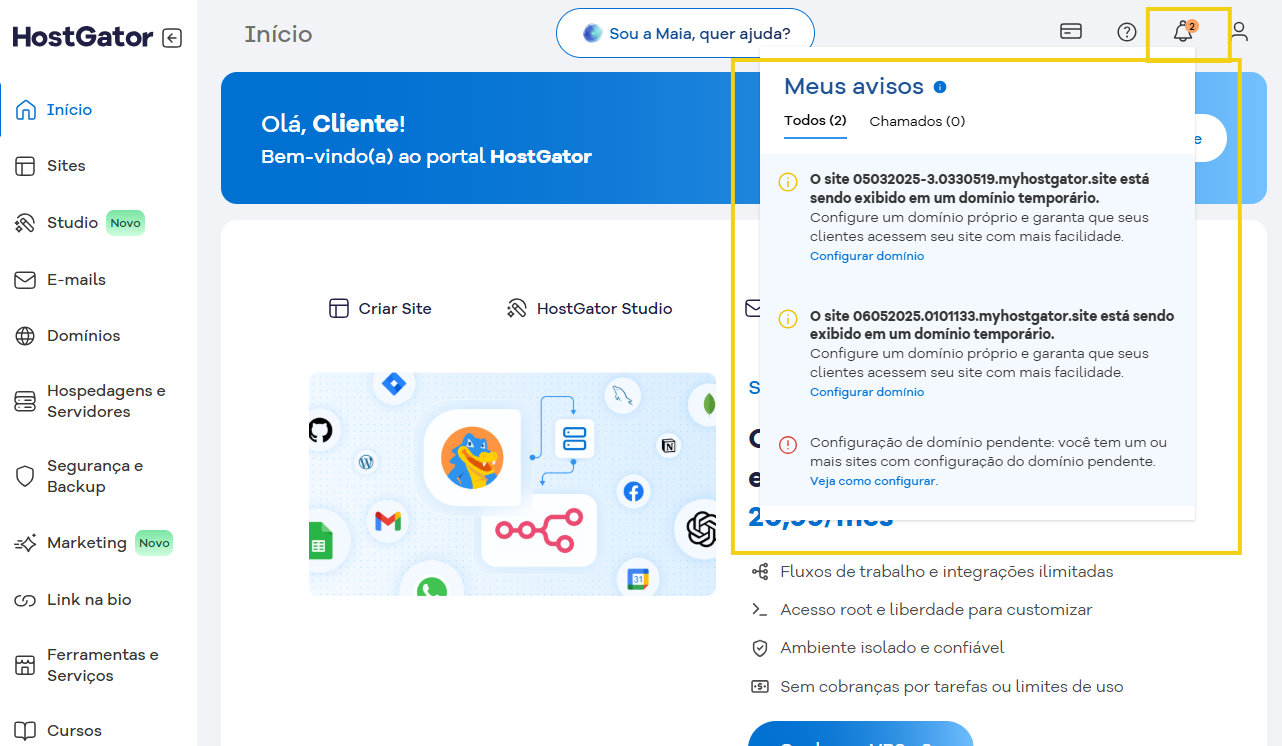Image resolution: width=1282 pixels, height=746 pixels.
Task: Click the Sou a Maia, quer ajuda? button
Action: 685,33
